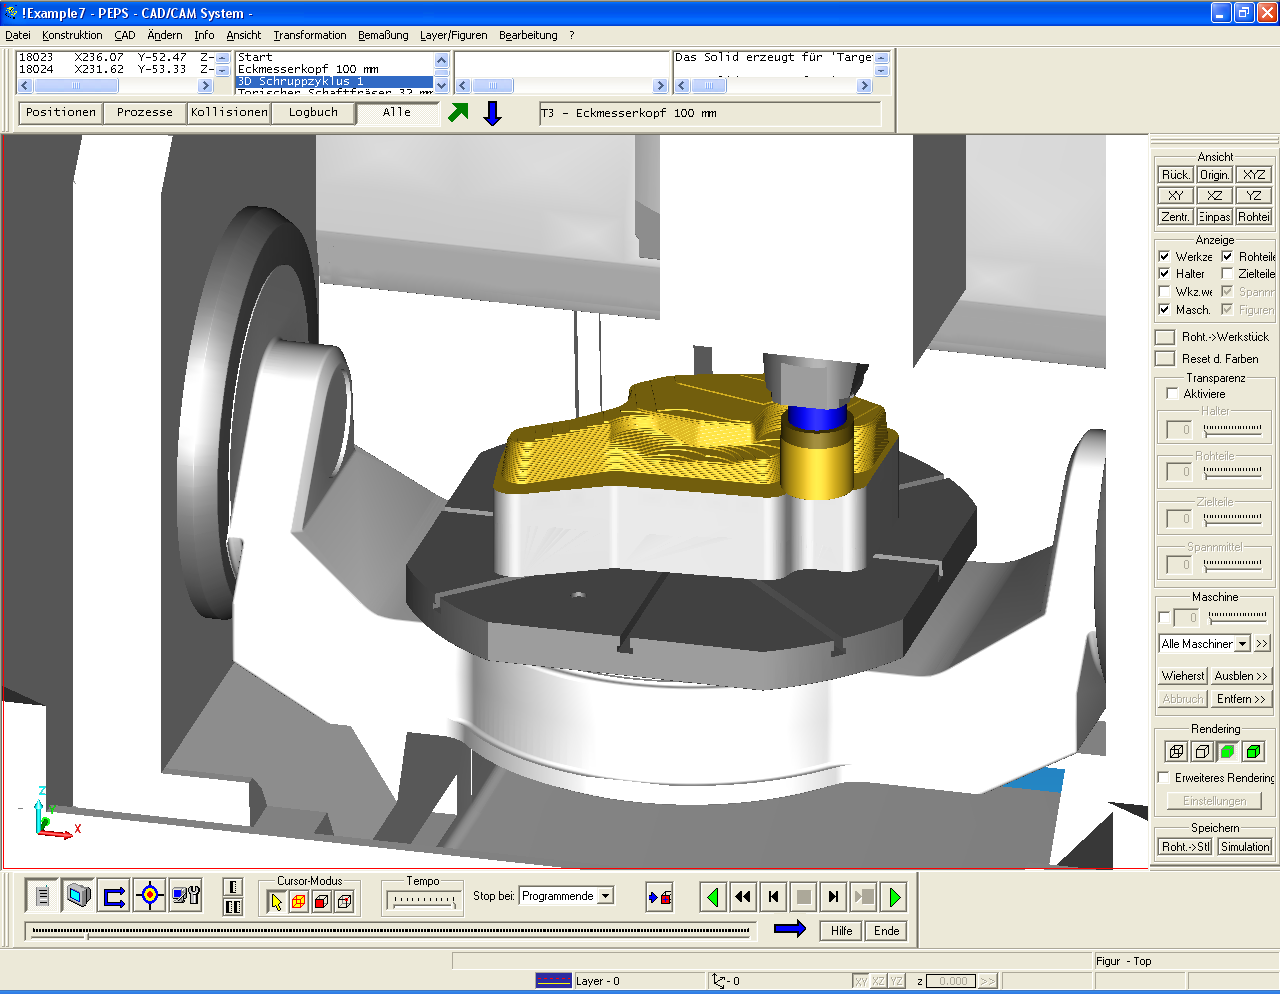This screenshot has width=1280, height=994.
Task: Open the Bemaßung menu
Action: (383, 35)
